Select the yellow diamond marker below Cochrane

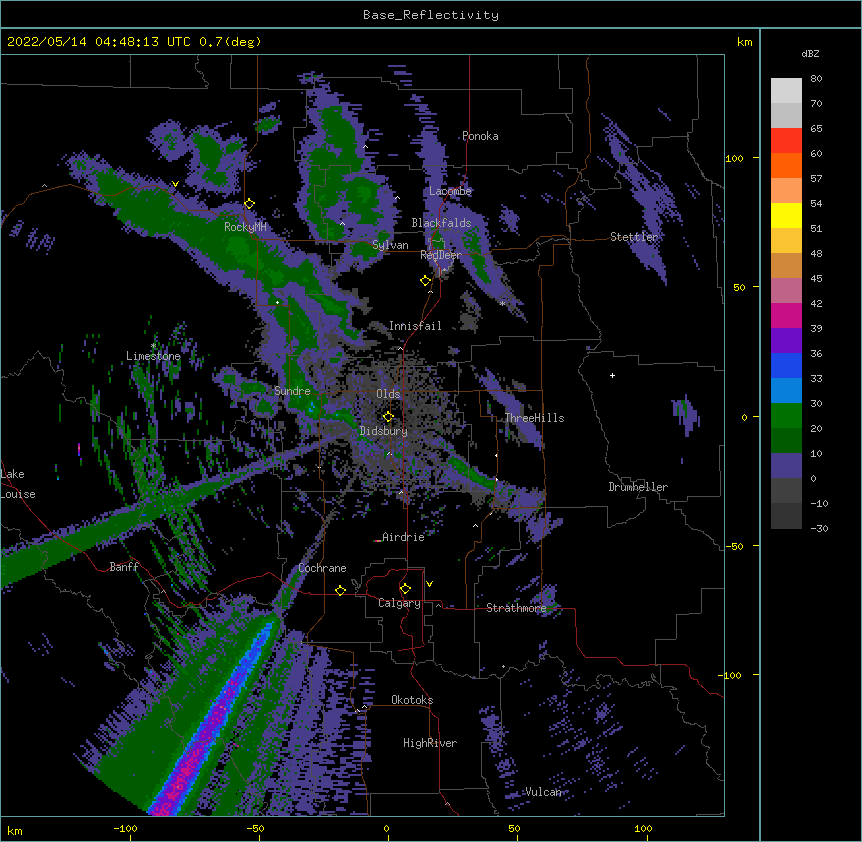tap(340, 590)
